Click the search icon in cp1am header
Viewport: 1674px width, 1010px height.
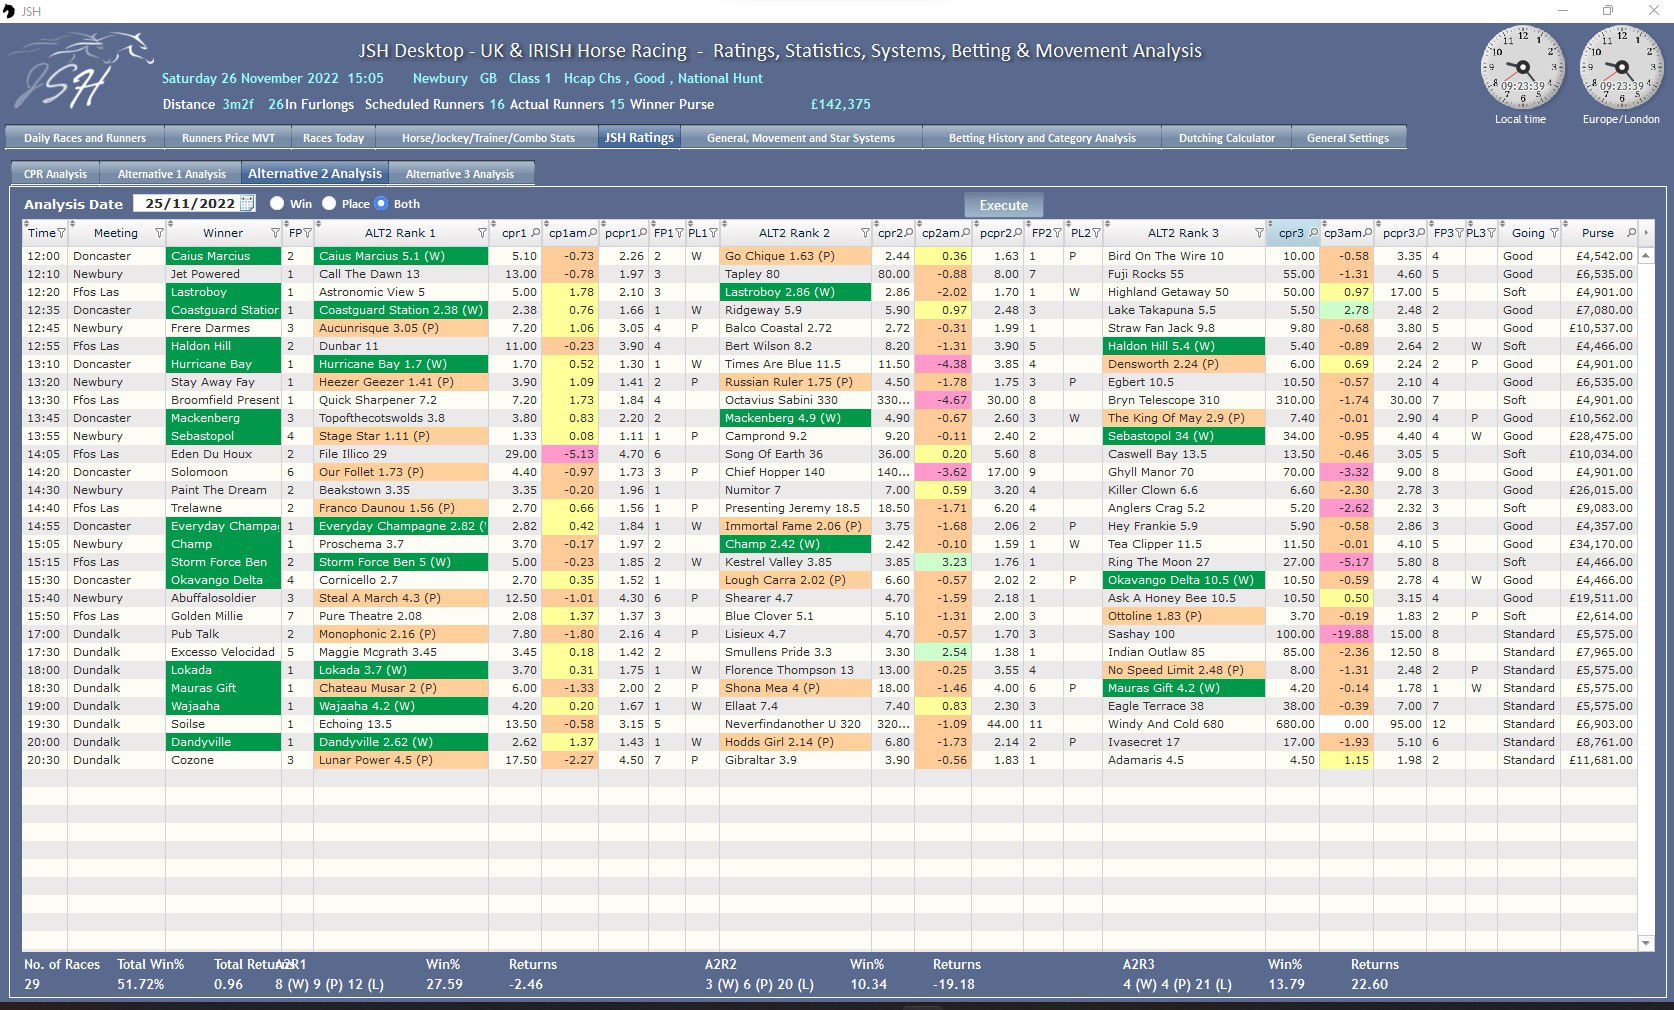click(592, 233)
